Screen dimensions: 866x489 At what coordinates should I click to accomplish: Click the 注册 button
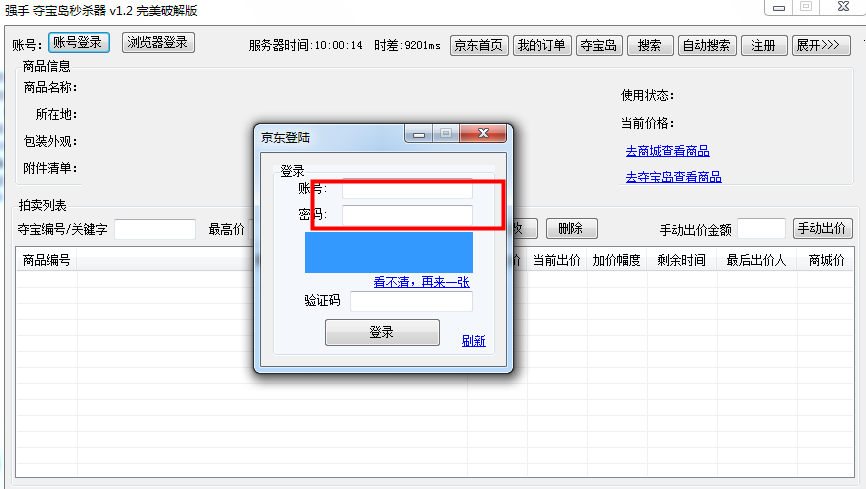pos(763,46)
